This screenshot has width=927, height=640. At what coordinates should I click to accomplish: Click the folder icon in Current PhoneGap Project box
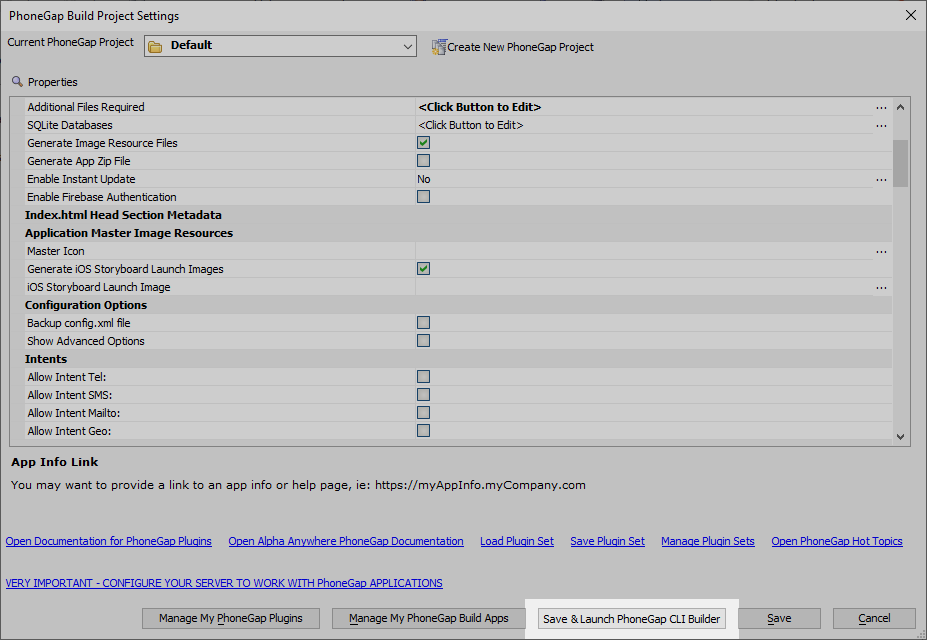[155, 47]
